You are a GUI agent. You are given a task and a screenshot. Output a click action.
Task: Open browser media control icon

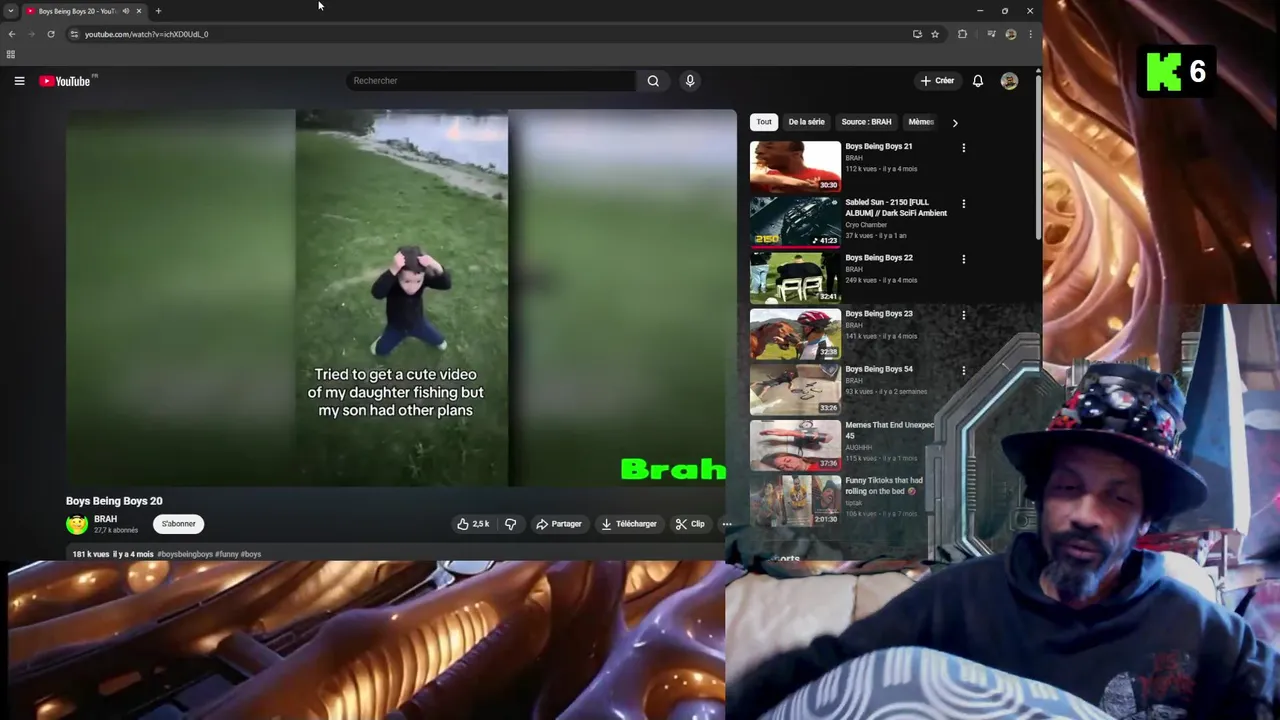tap(991, 34)
